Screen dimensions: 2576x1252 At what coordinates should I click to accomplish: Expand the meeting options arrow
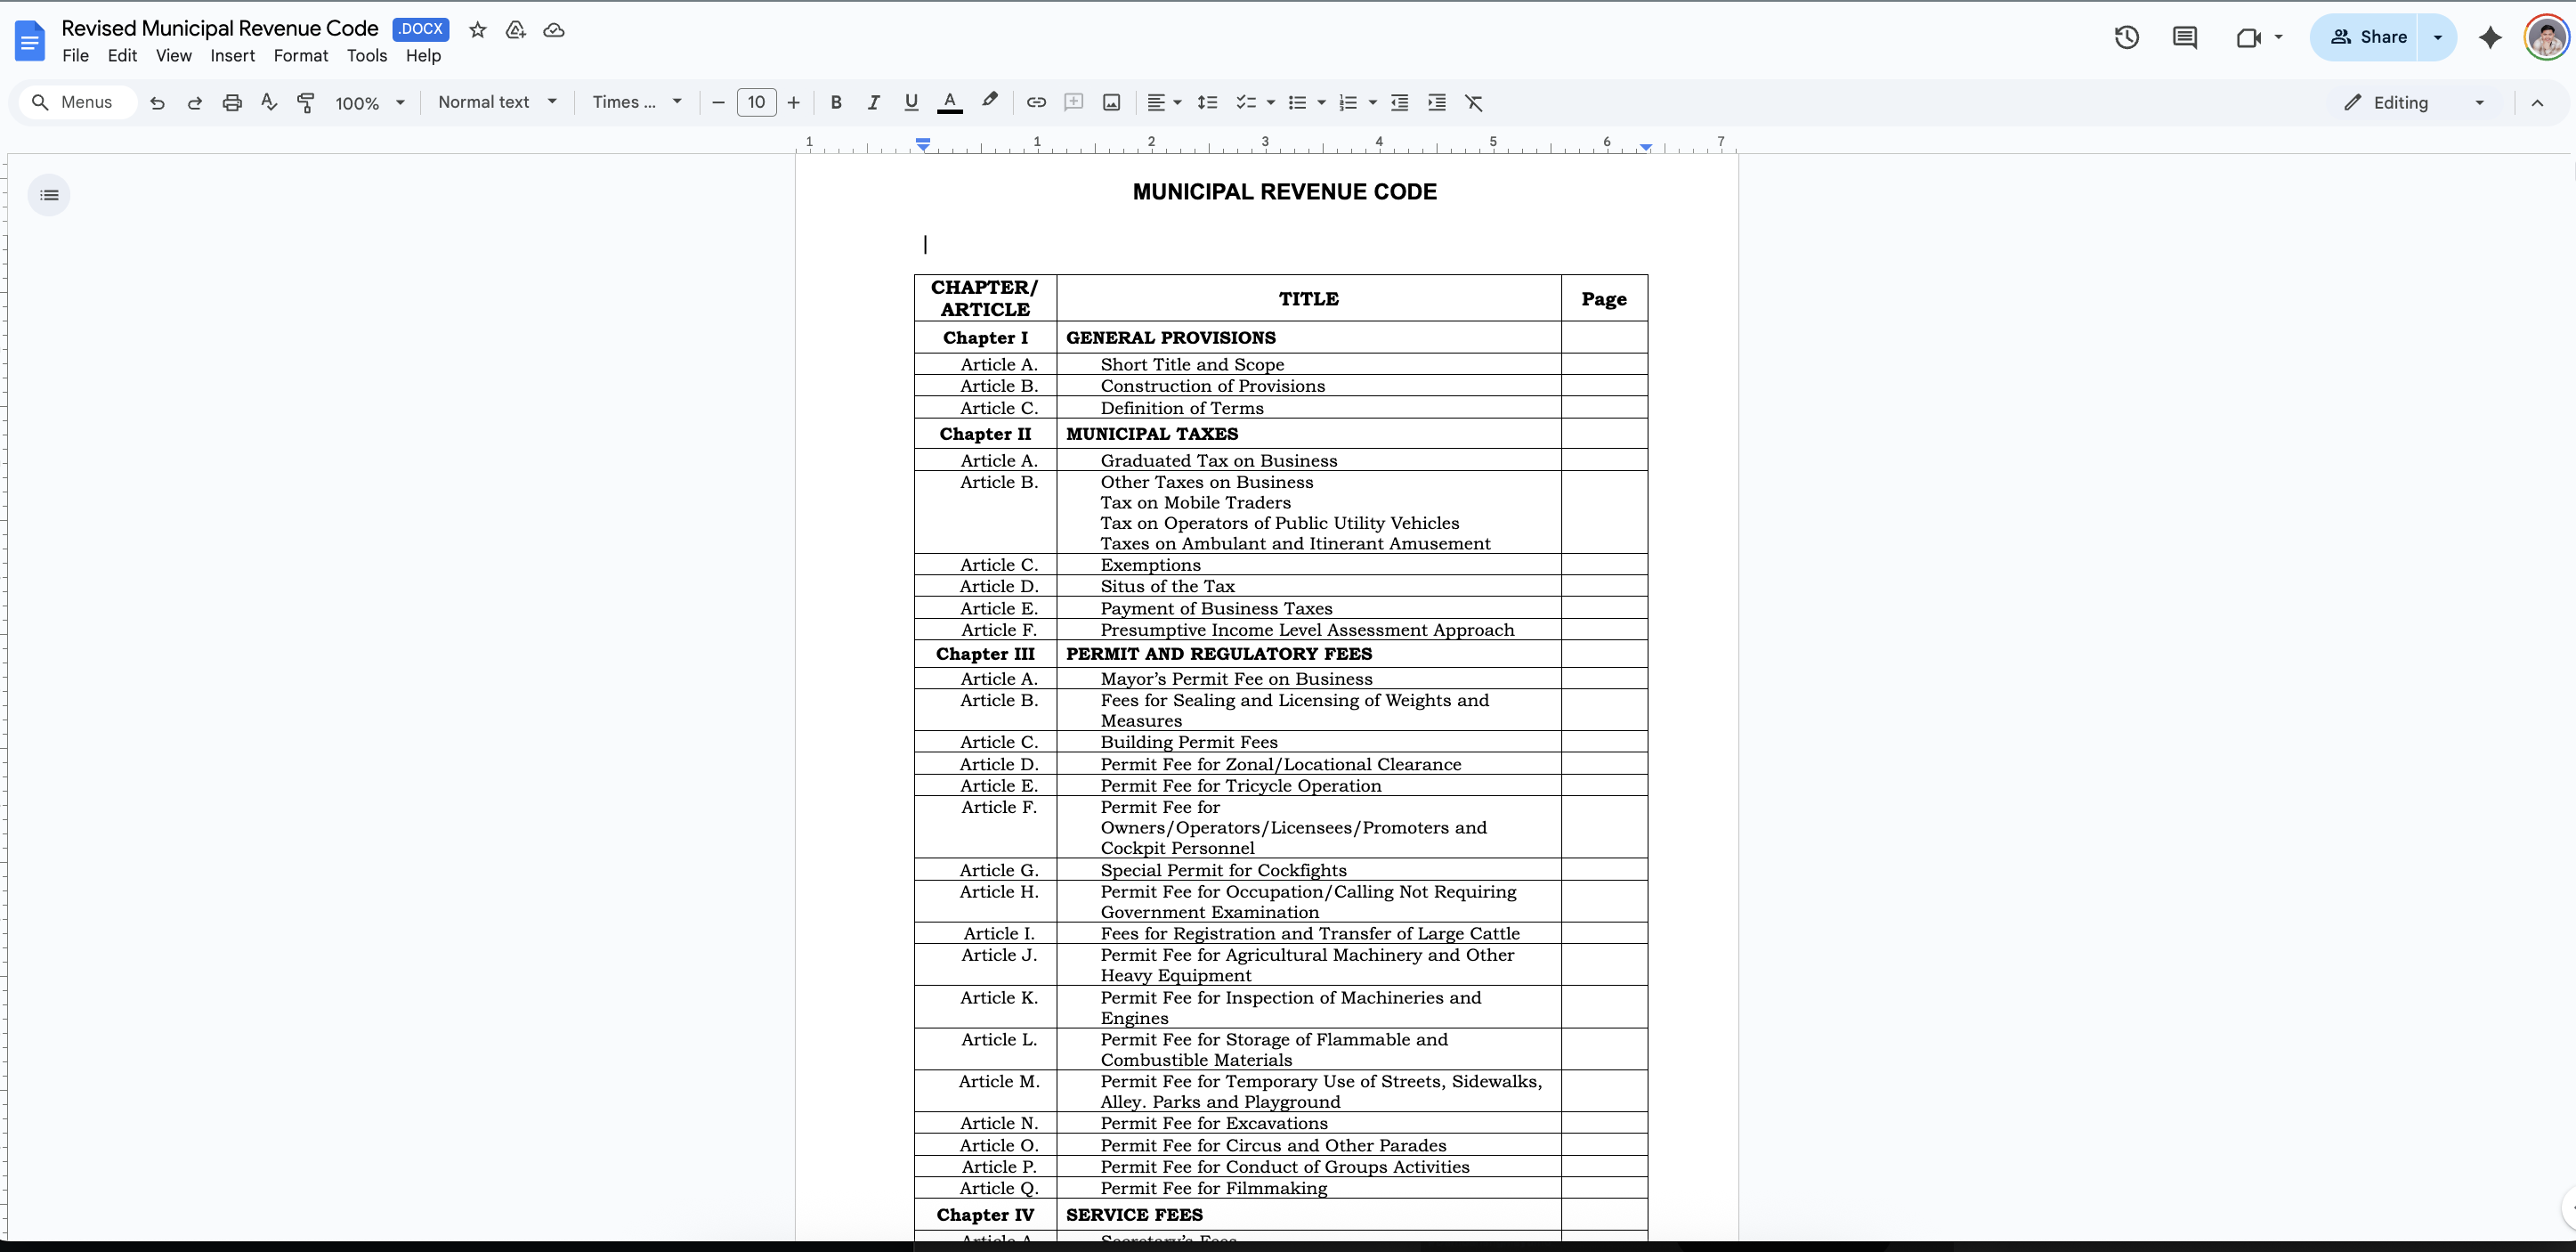click(x=2279, y=37)
